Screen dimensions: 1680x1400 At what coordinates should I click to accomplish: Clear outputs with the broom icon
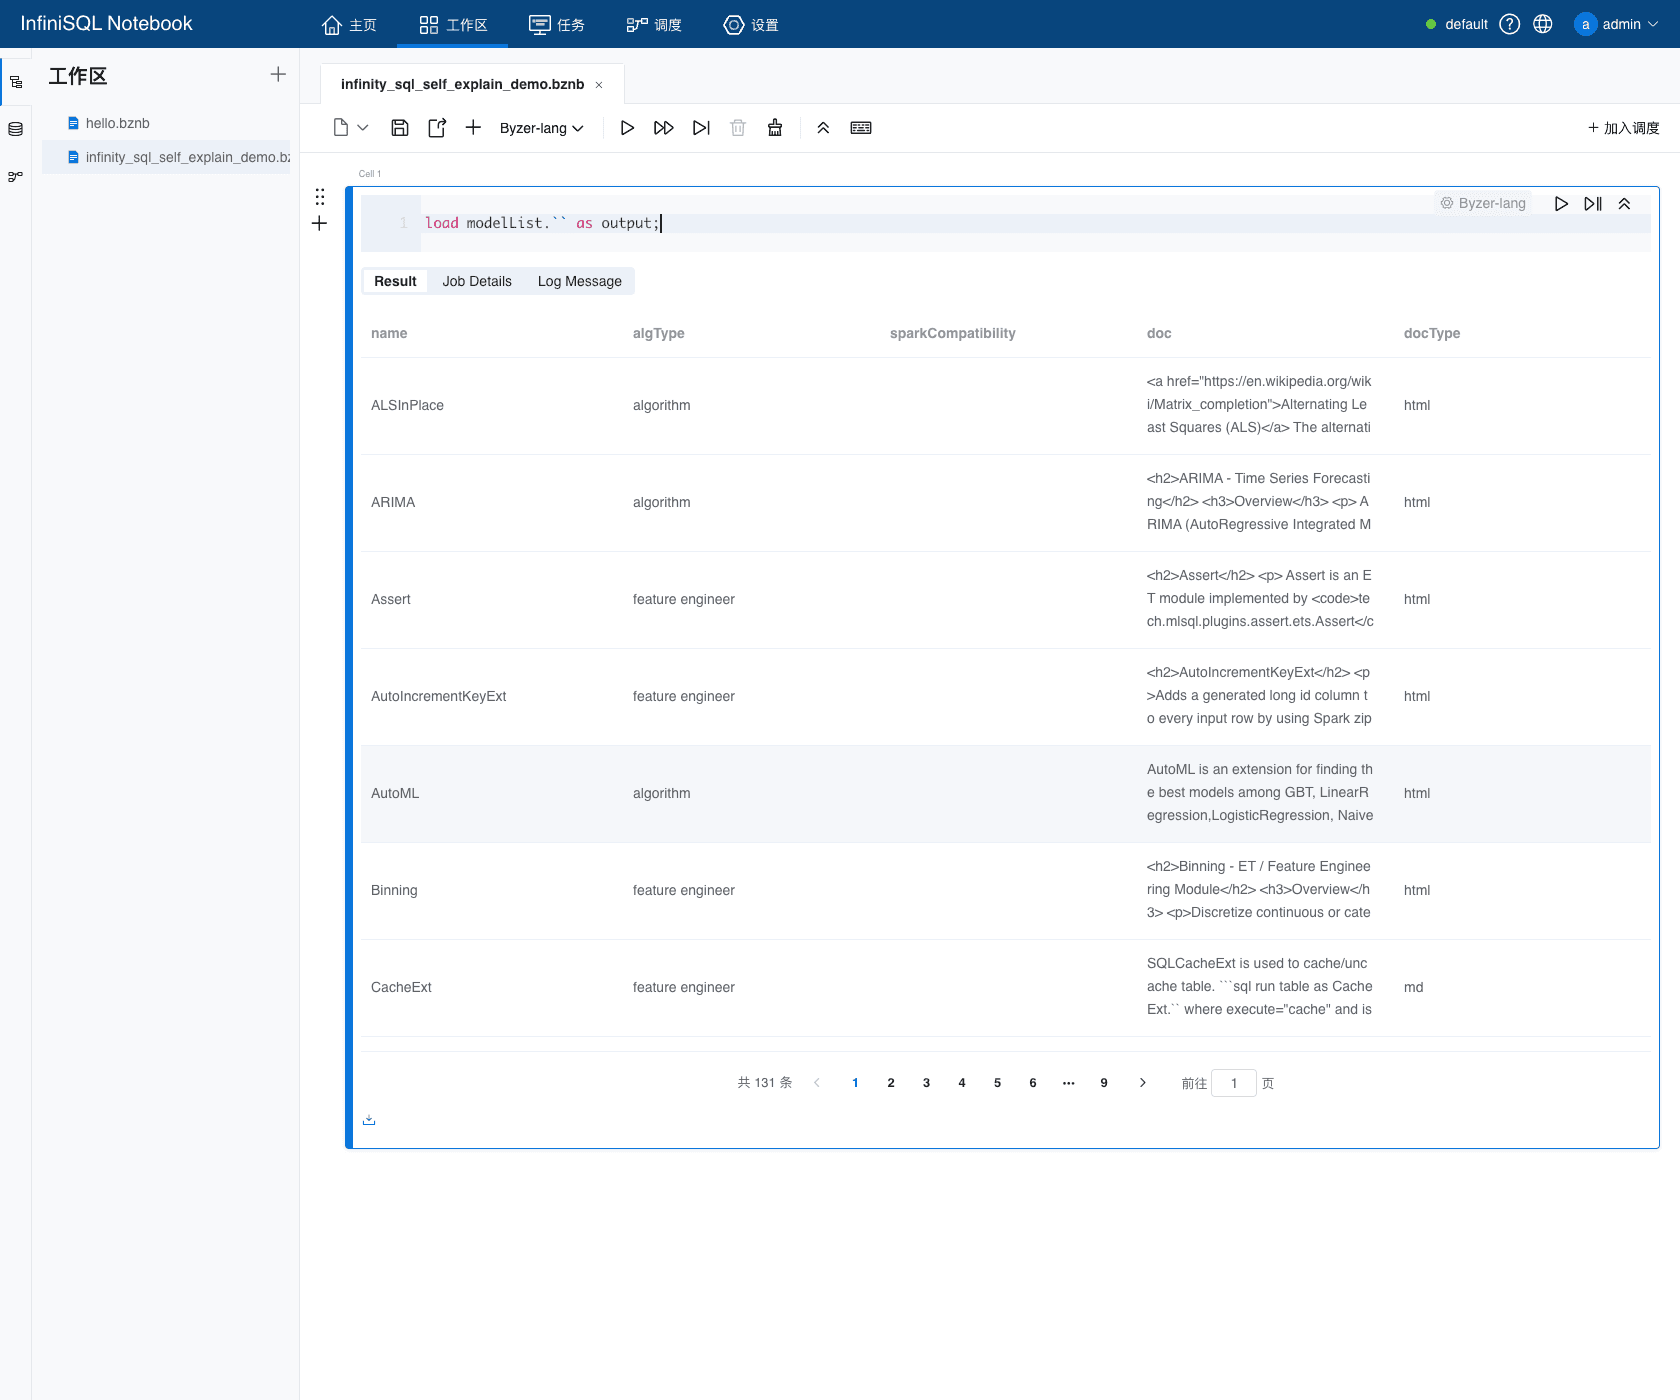(775, 128)
